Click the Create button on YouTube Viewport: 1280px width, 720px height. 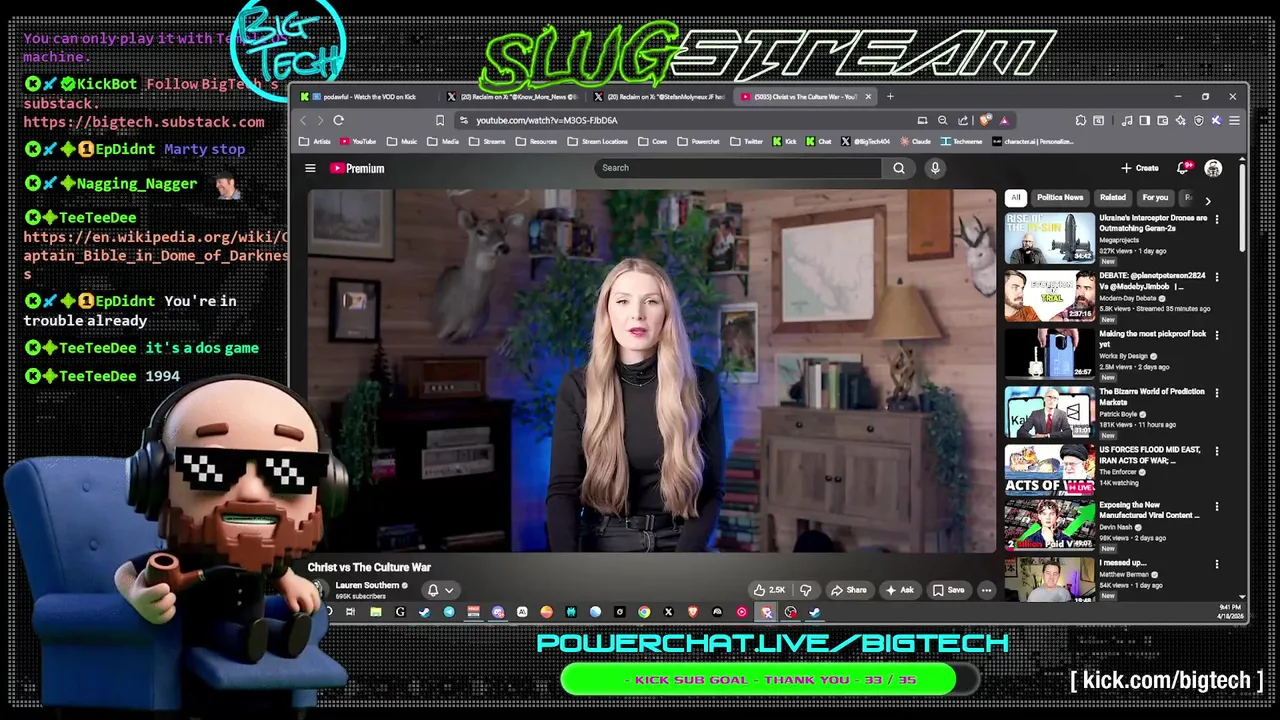click(1140, 168)
